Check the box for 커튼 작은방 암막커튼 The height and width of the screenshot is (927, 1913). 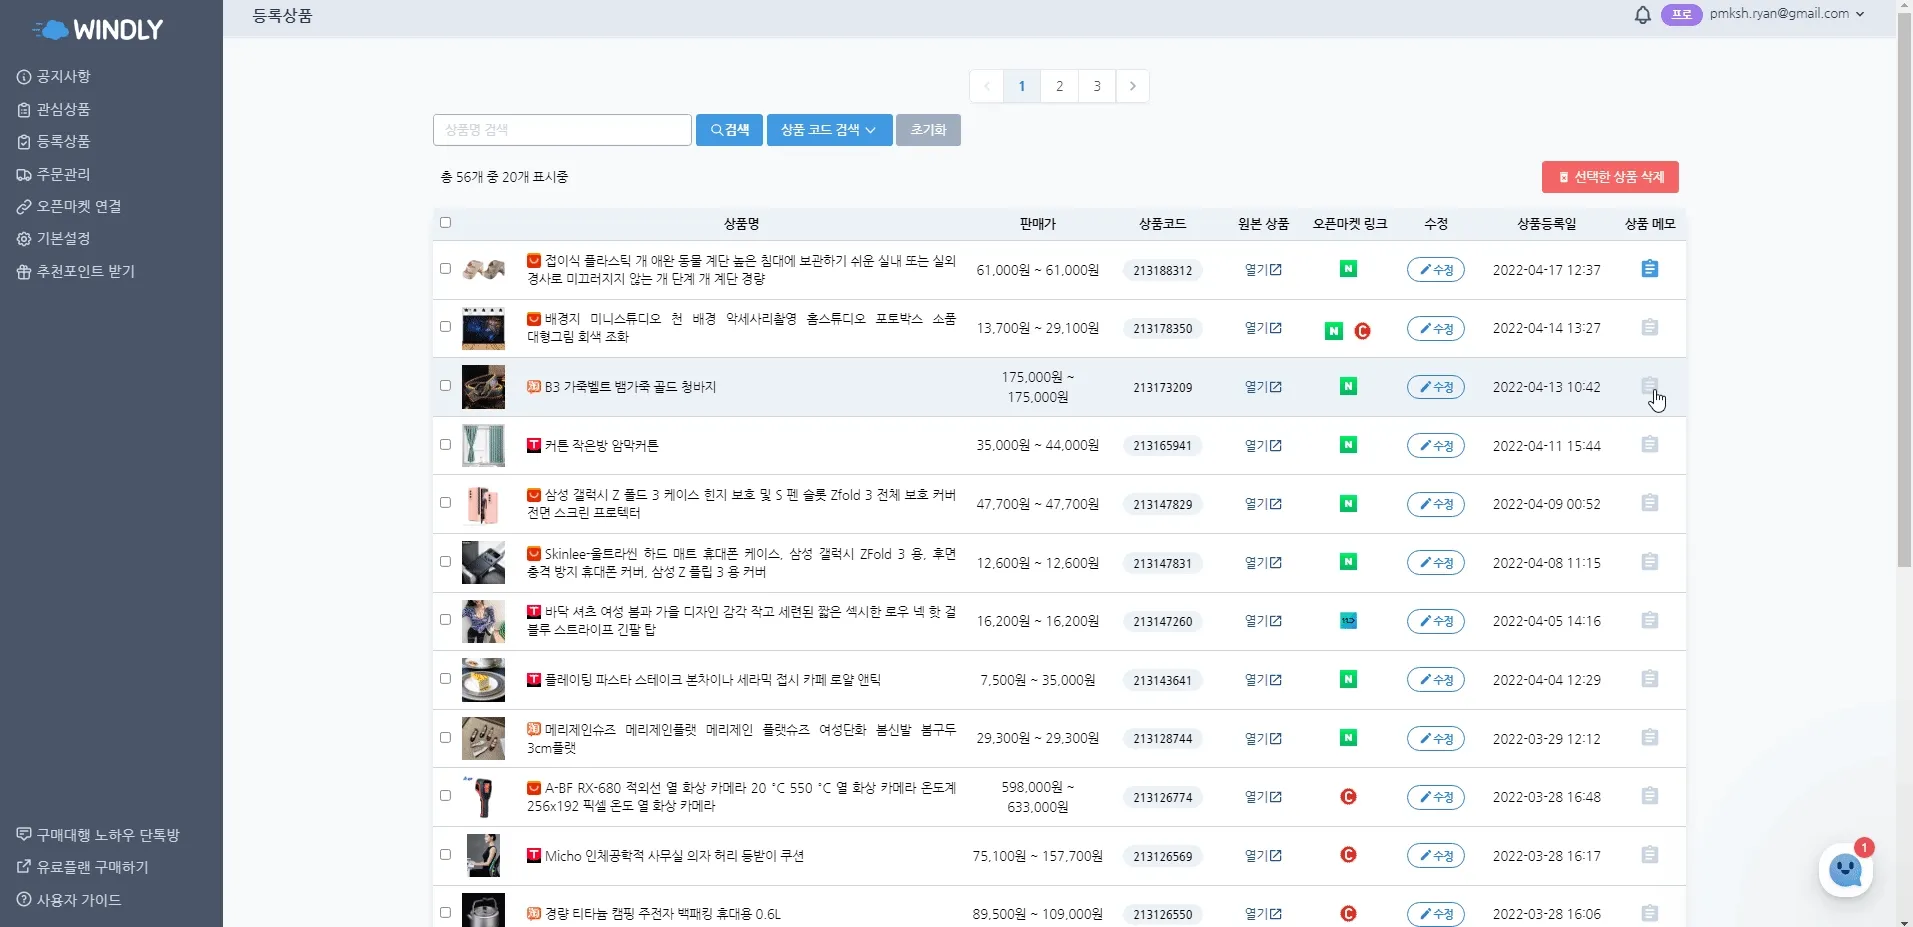point(445,445)
